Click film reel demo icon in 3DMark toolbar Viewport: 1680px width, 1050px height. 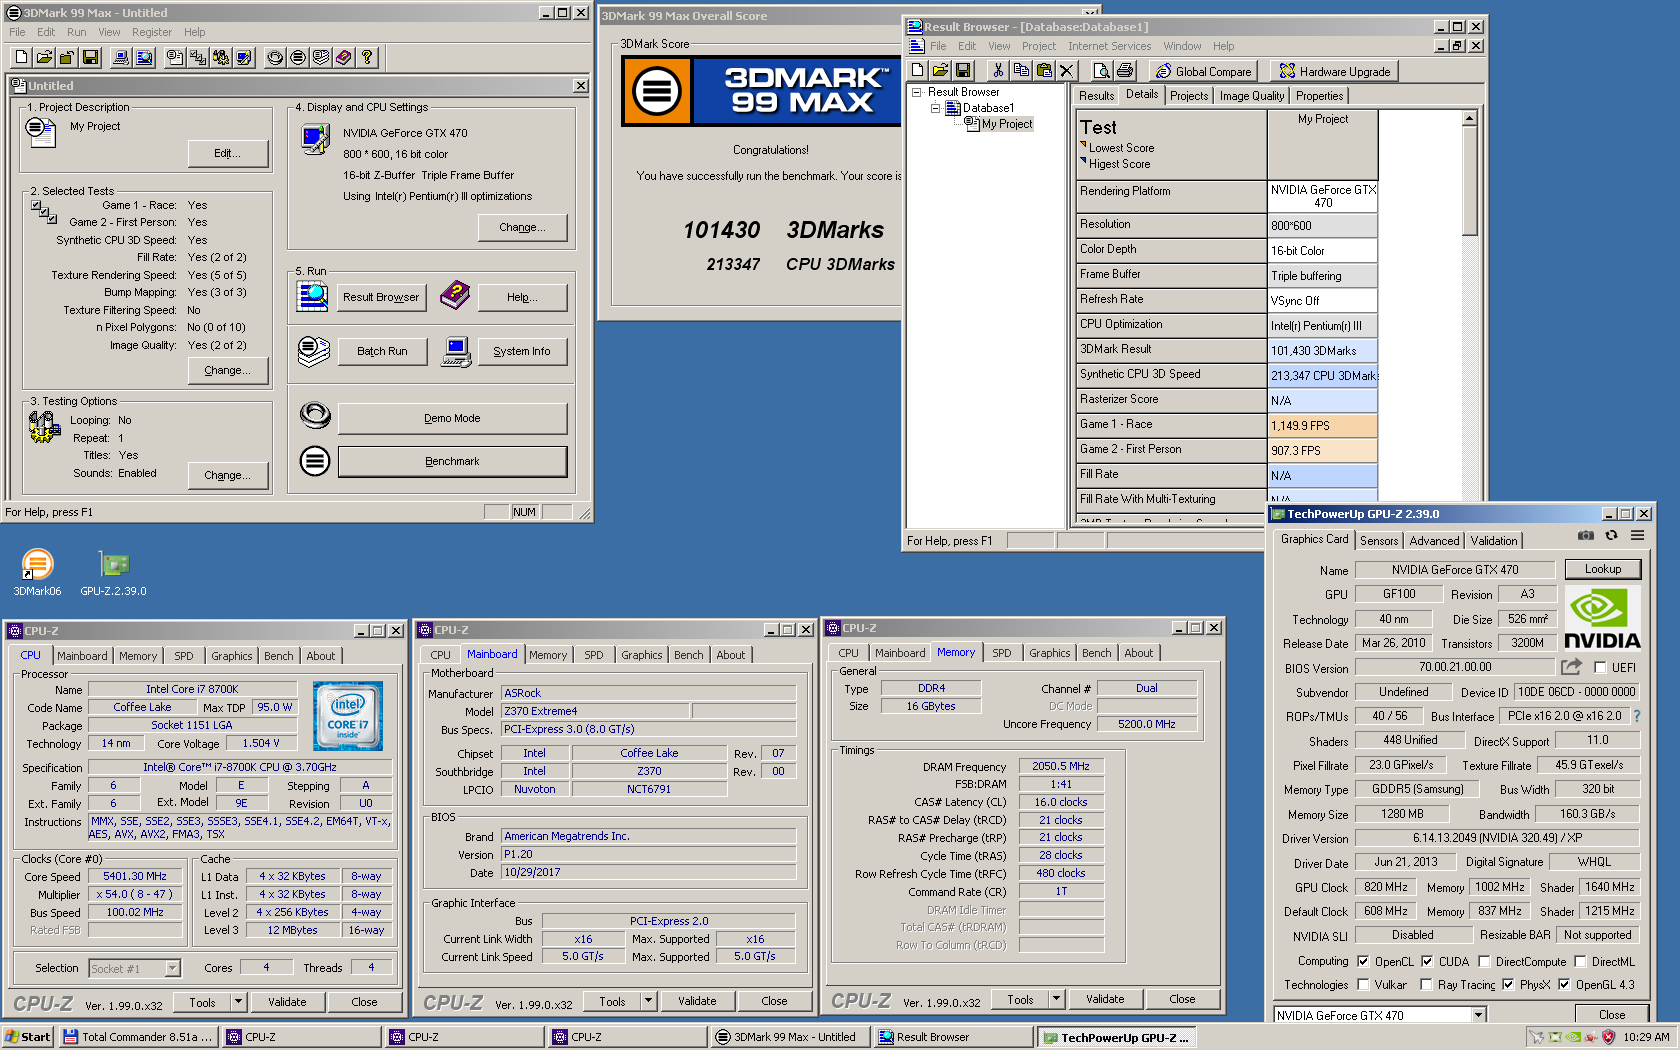pos(275,58)
